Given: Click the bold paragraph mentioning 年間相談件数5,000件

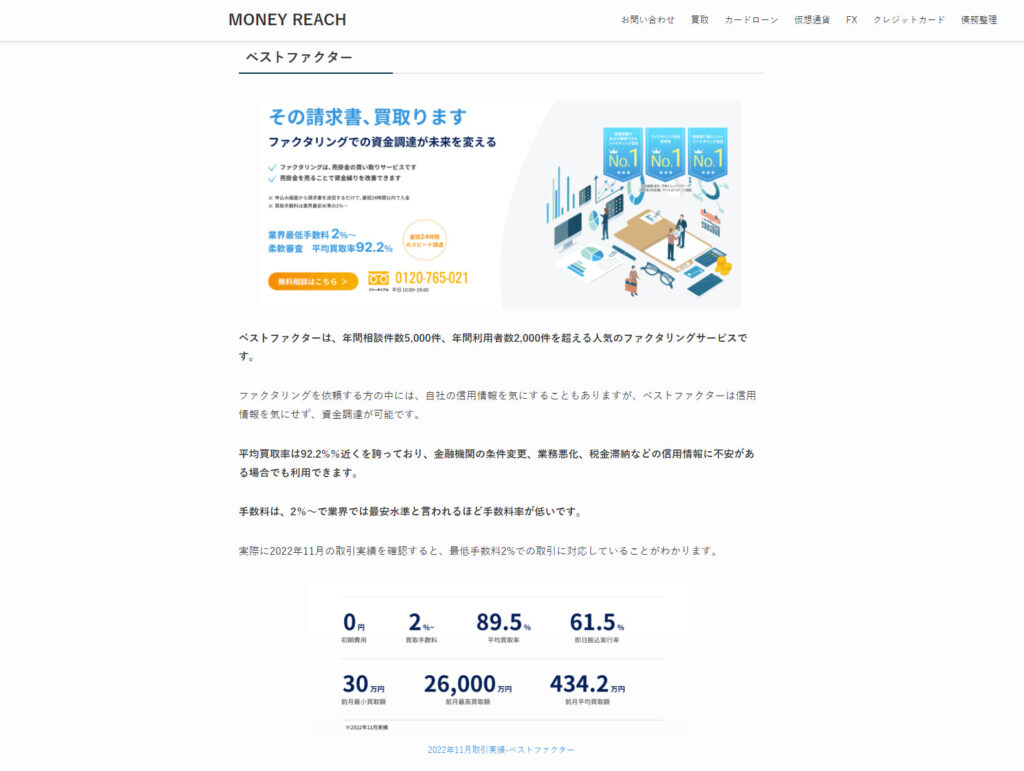Looking at the screenshot, I should (493, 347).
